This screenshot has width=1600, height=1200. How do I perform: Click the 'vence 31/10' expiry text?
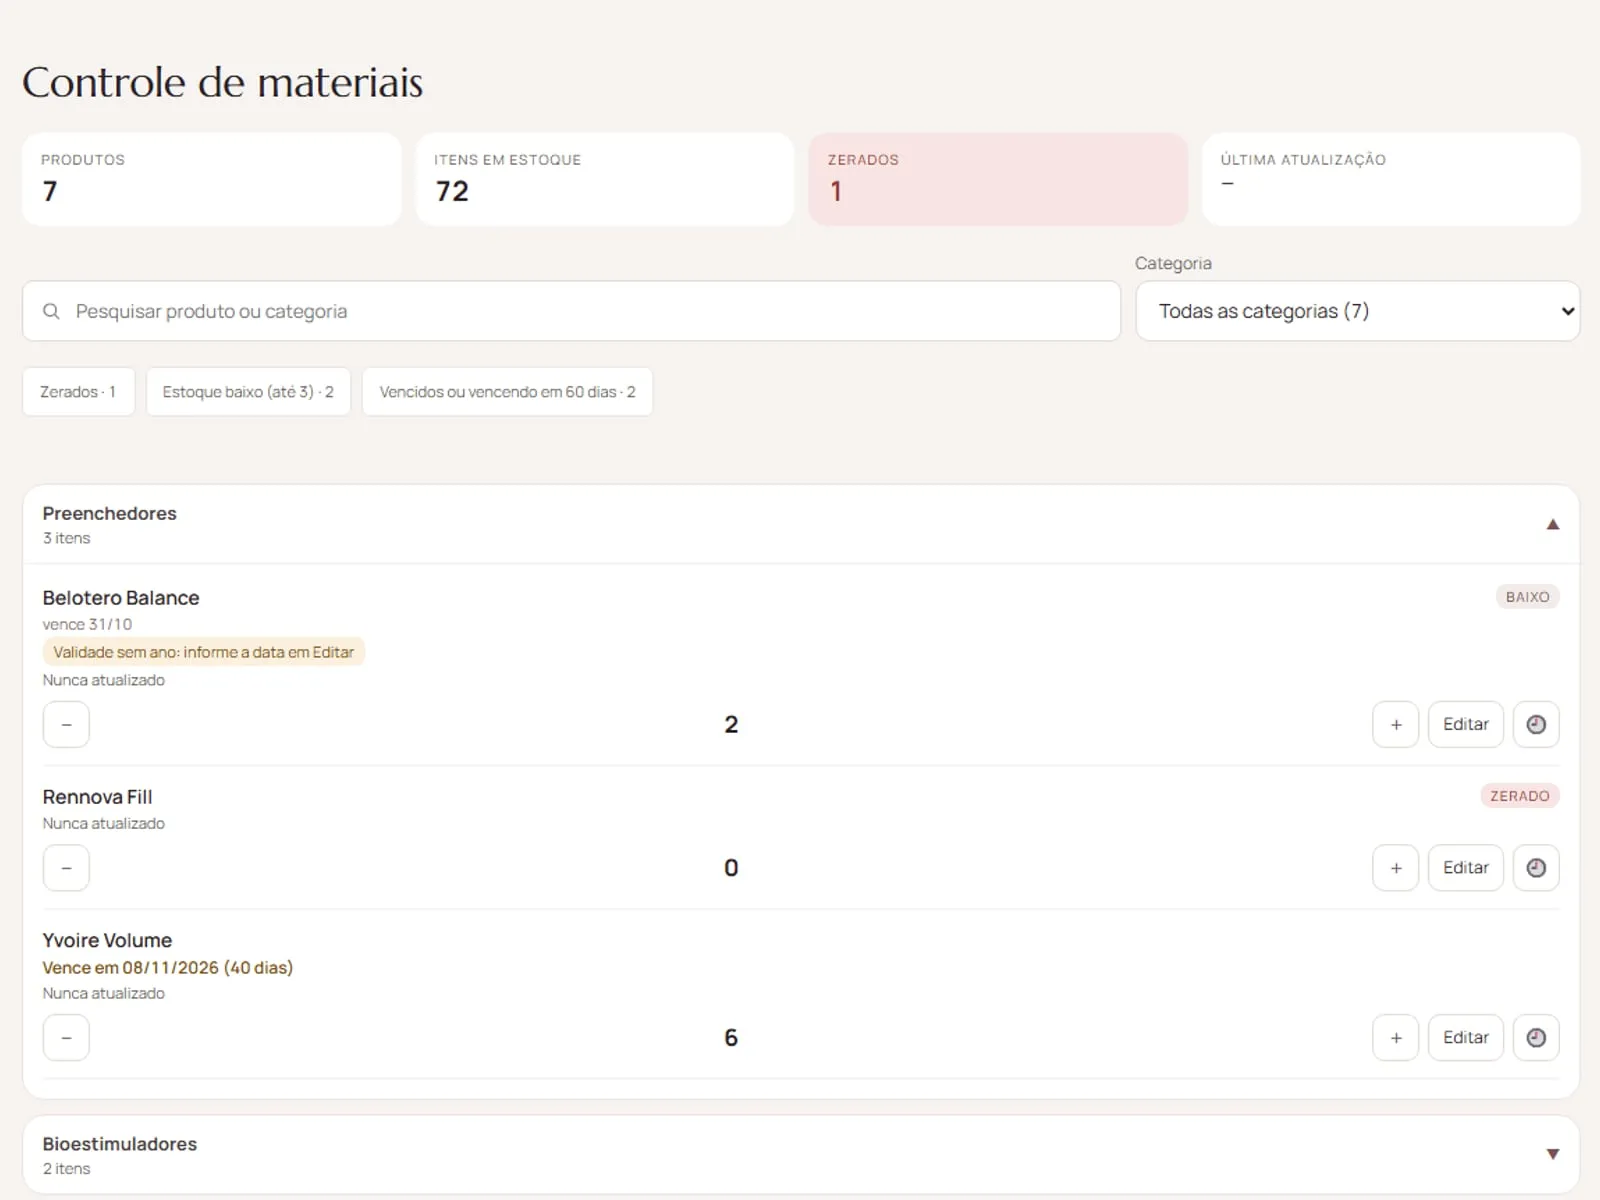click(x=87, y=624)
